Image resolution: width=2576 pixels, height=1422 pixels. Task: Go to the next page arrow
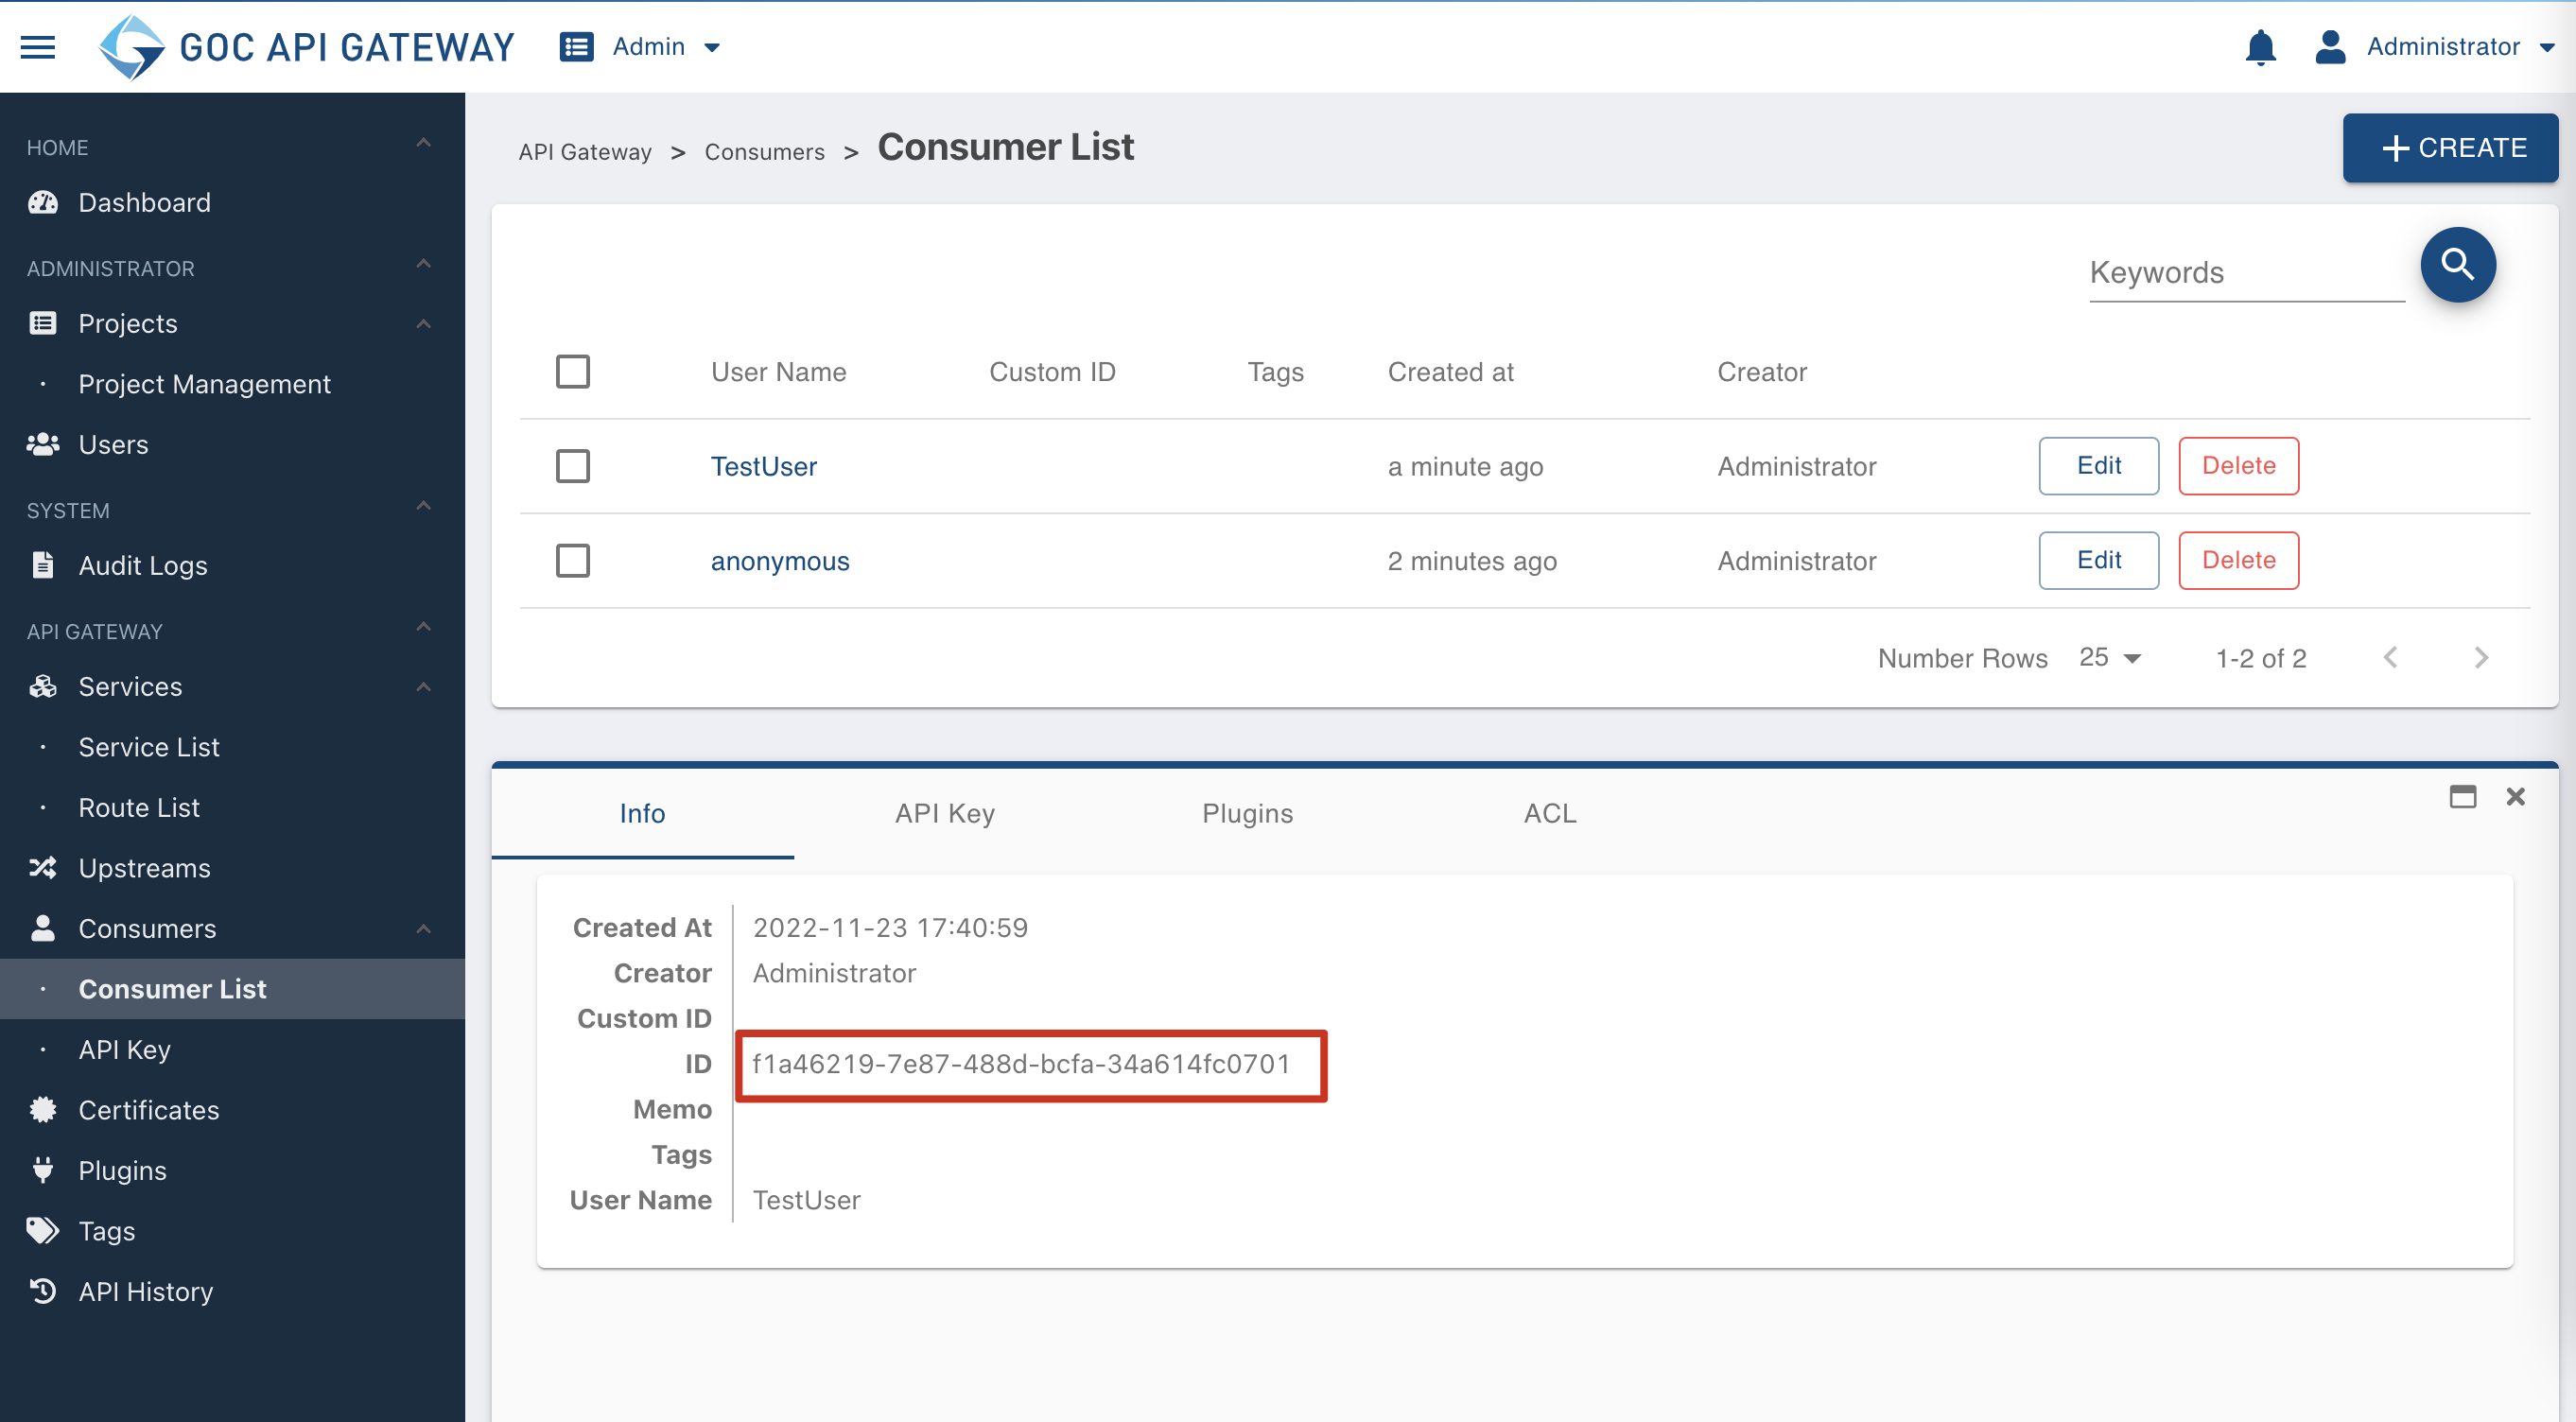(x=2480, y=657)
